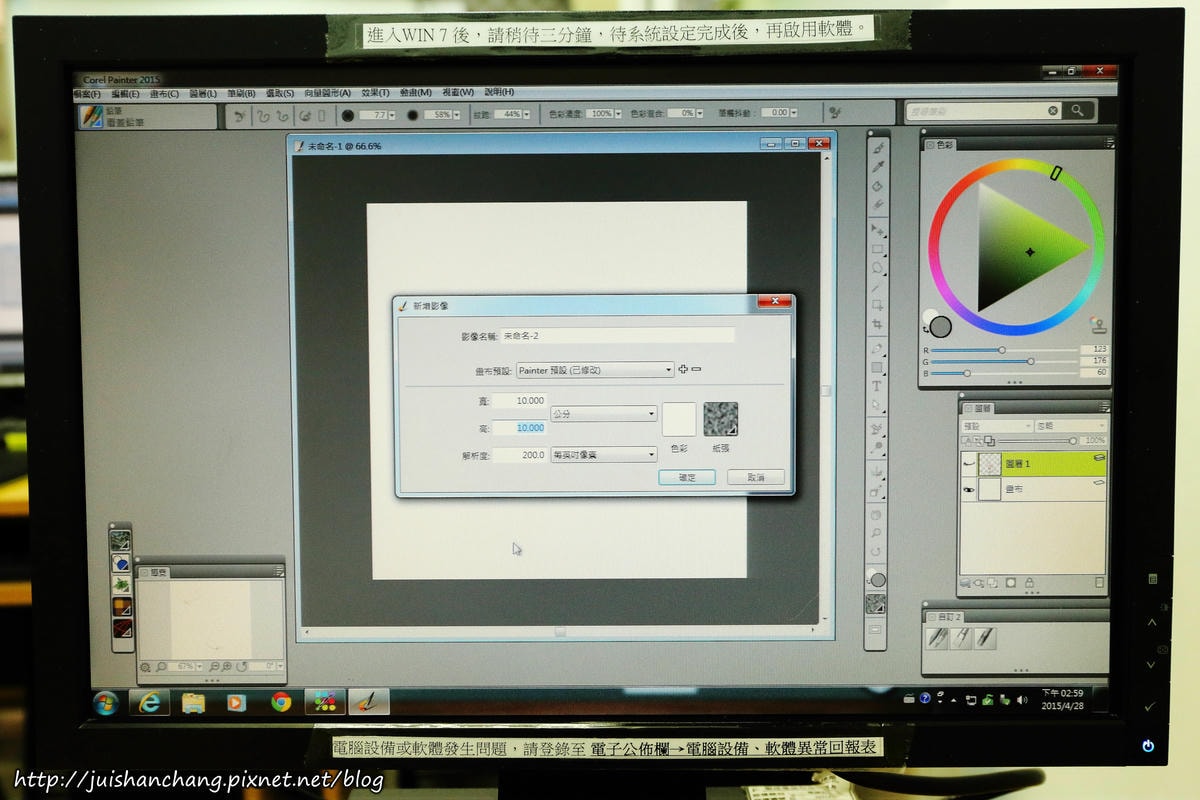This screenshot has width=1200, height=800.
Task: Choose the Crop tool in the toolbox
Action: (x=877, y=324)
